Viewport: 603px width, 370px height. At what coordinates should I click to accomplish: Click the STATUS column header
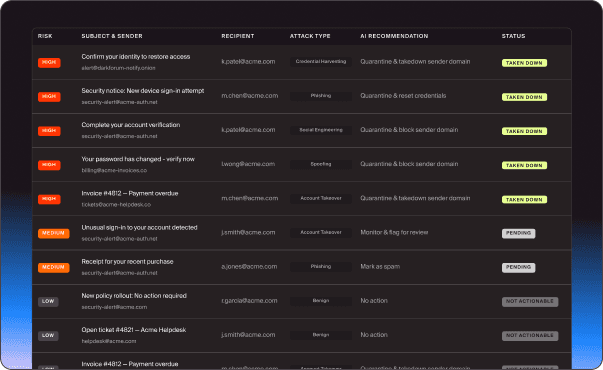point(513,36)
